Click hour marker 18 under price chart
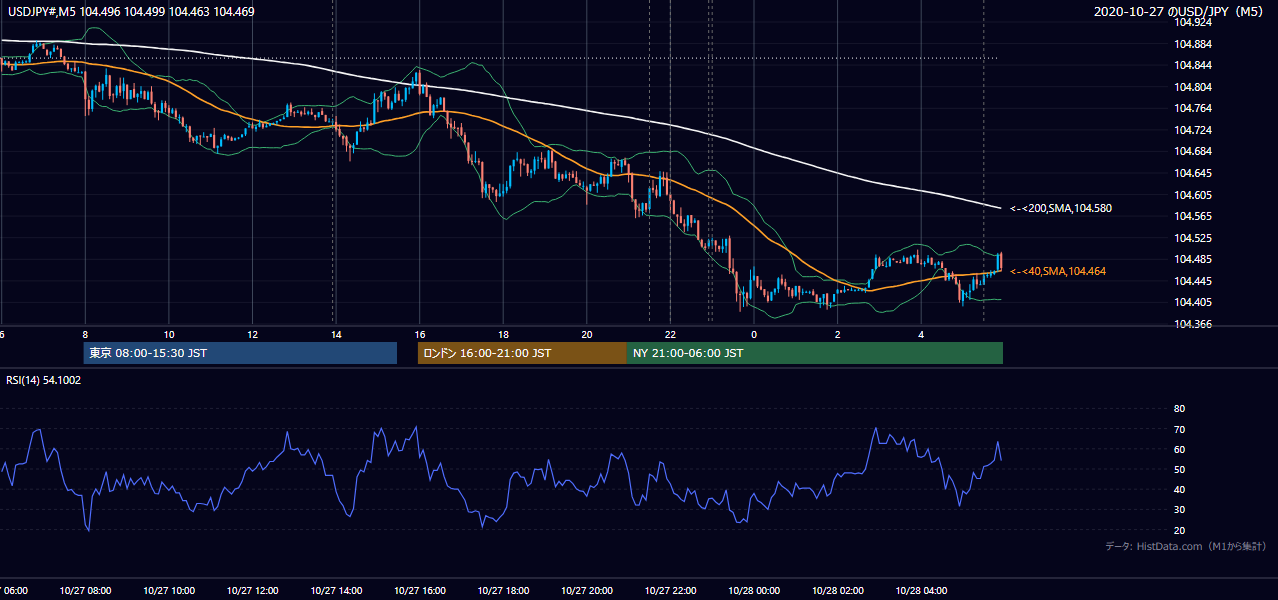This screenshot has width=1278, height=600. [x=503, y=335]
